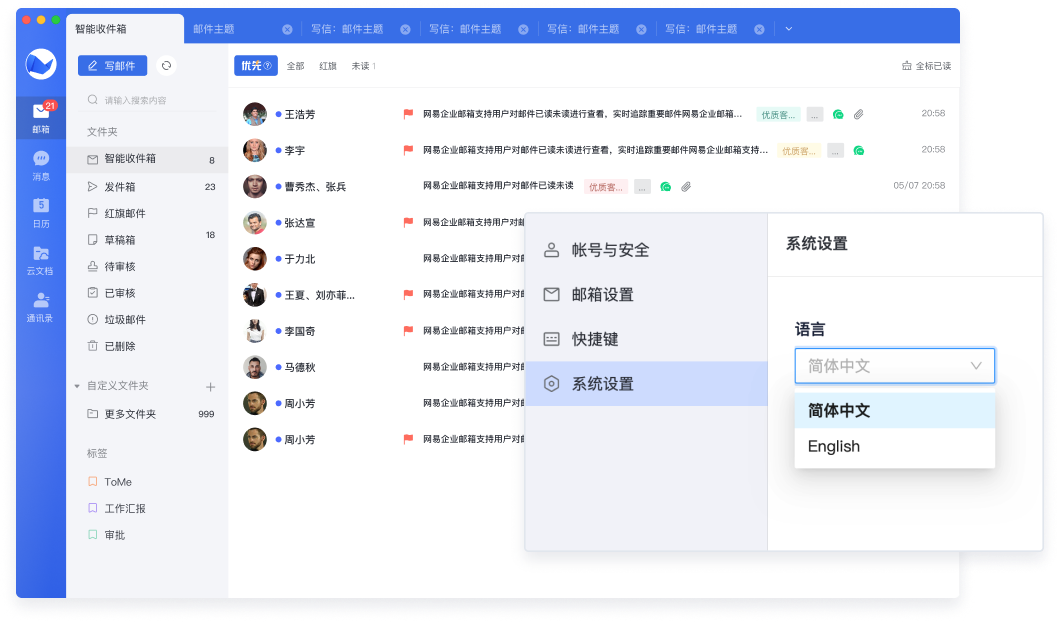Click the more tags ellipsis on 李宇 email
The image size is (1057, 622).
[835, 151]
